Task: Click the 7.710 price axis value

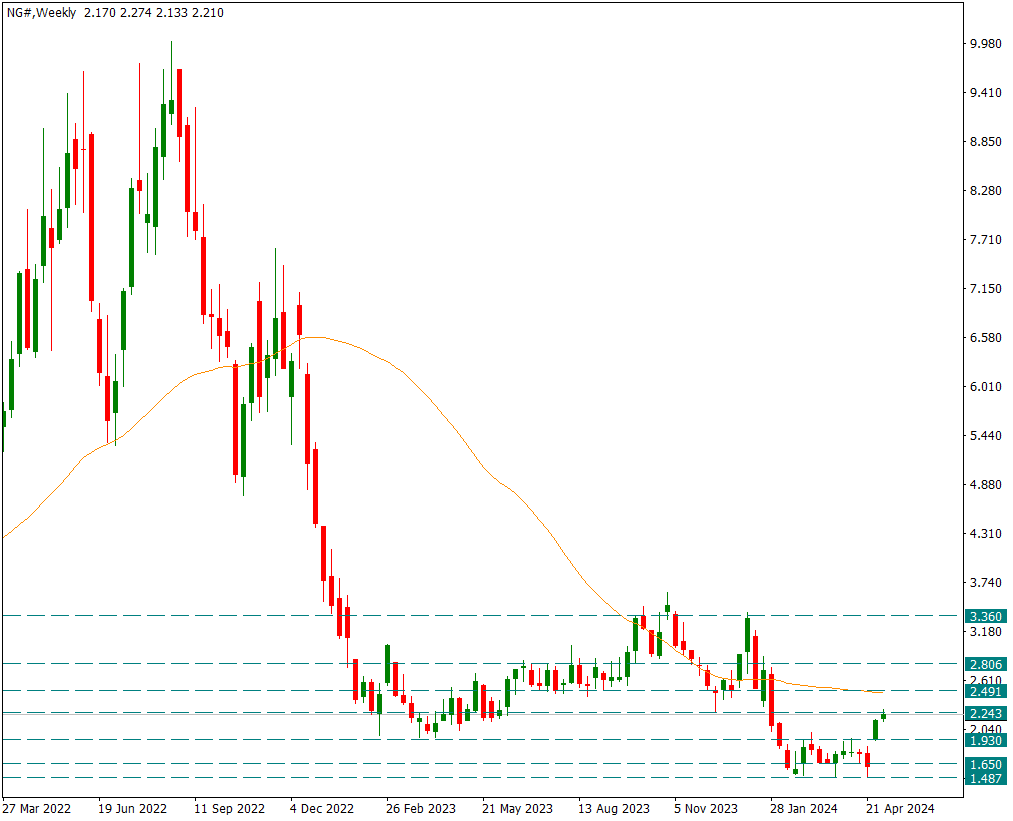Action: 985,240
